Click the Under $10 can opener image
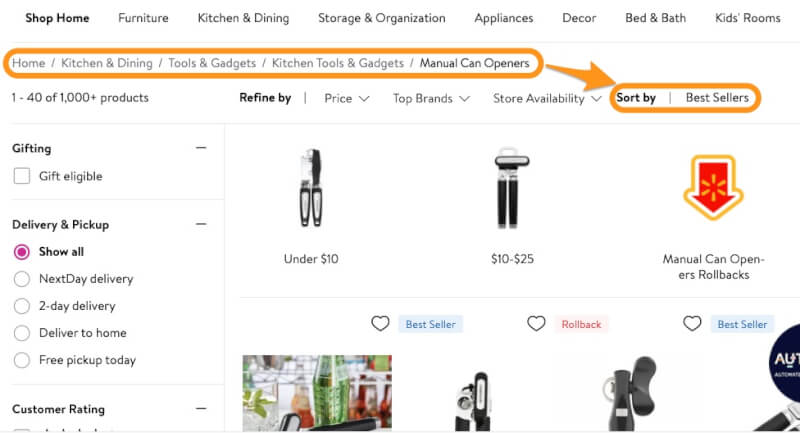This screenshot has height=433, width=800. pyautogui.click(x=311, y=187)
